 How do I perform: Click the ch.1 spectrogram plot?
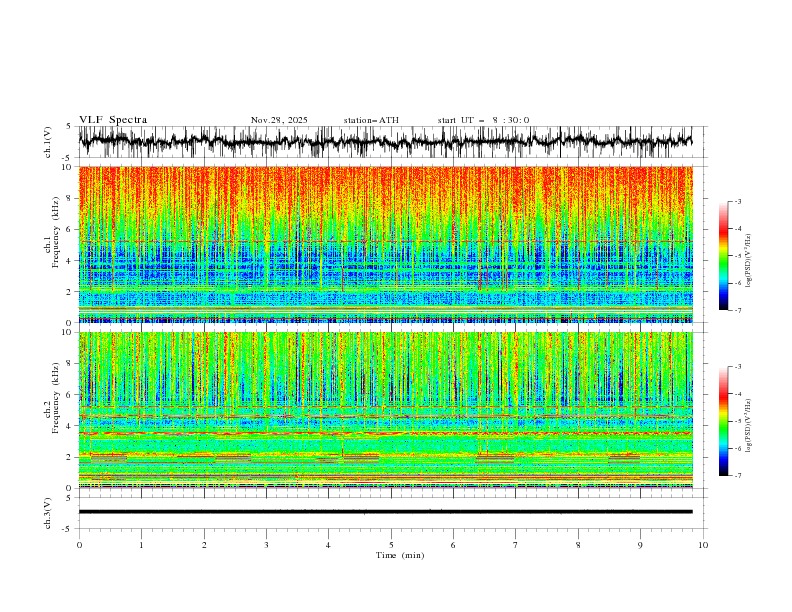pyautogui.click(x=385, y=244)
